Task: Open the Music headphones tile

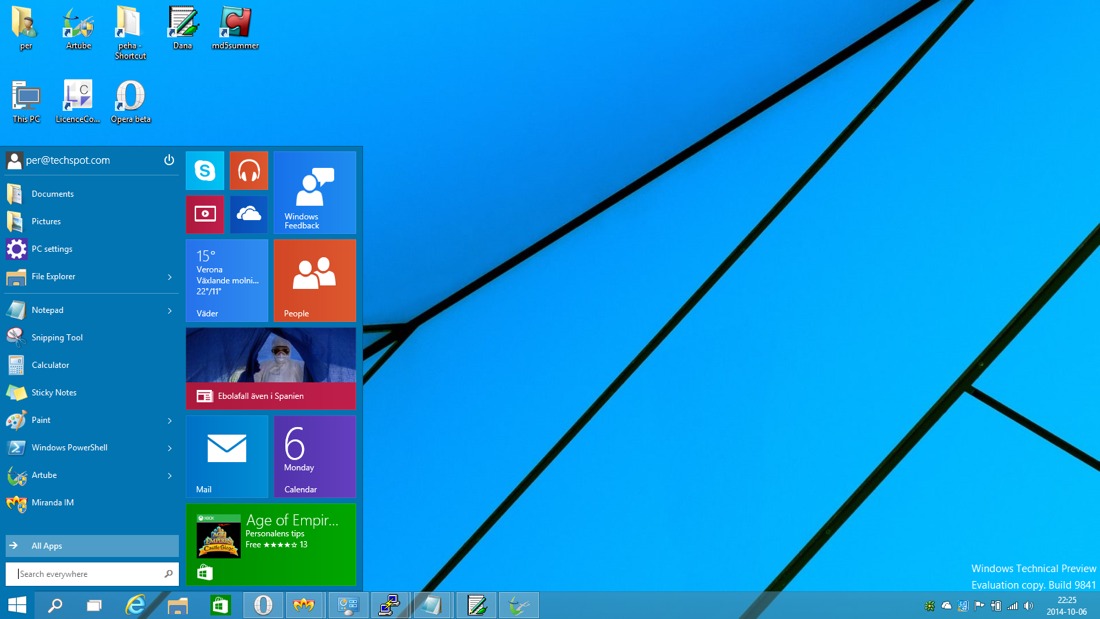Action: tap(249, 171)
